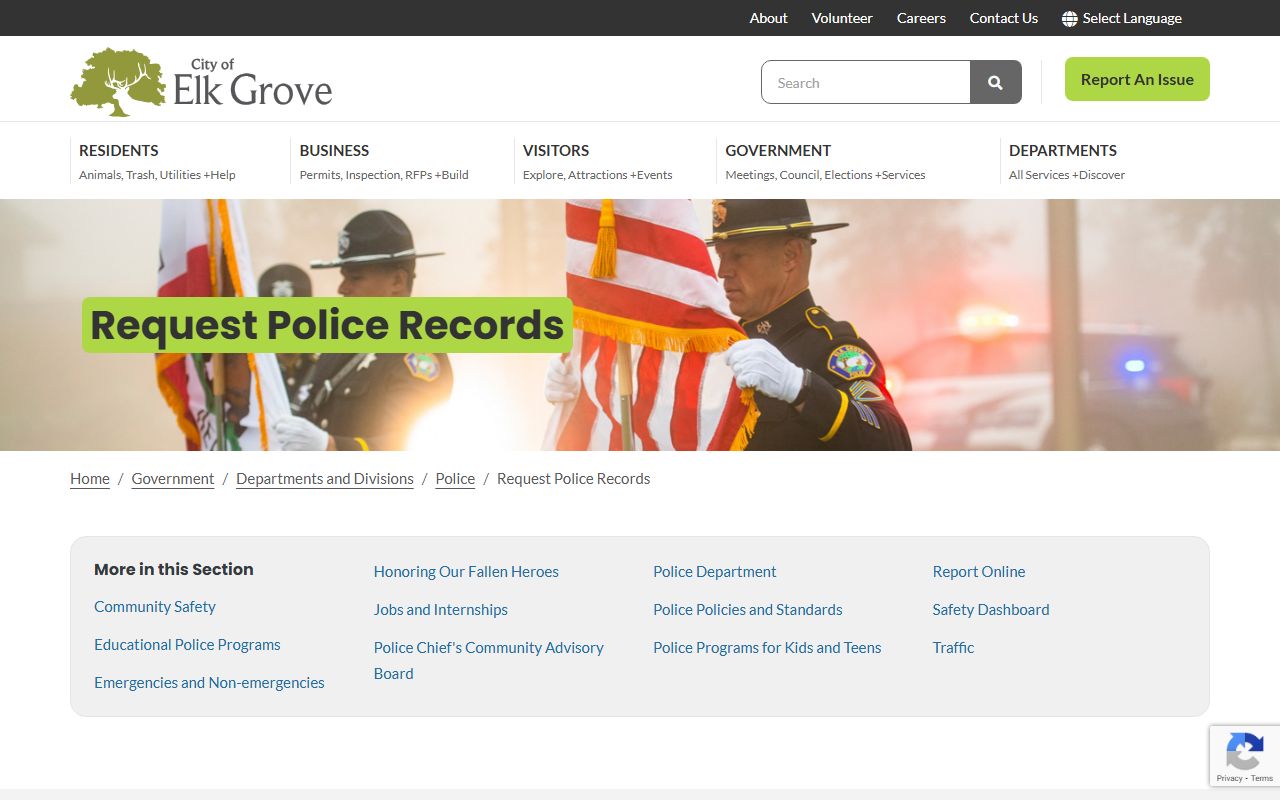Image resolution: width=1280 pixels, height=800 pixels.
Task: Open the Volunteer link
Action: click(x=842, y=18)
